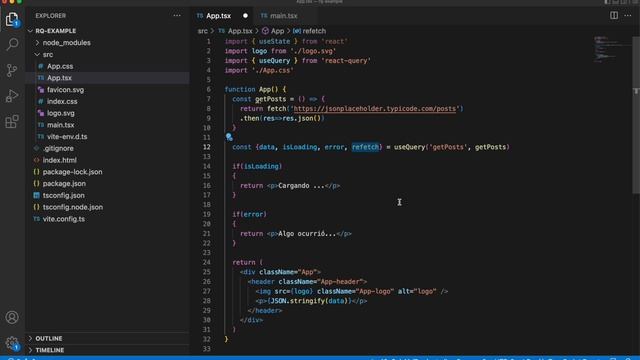Open main.tsx in the file tree
This screenshot has width=640, height=360.
tap(60, 125)
